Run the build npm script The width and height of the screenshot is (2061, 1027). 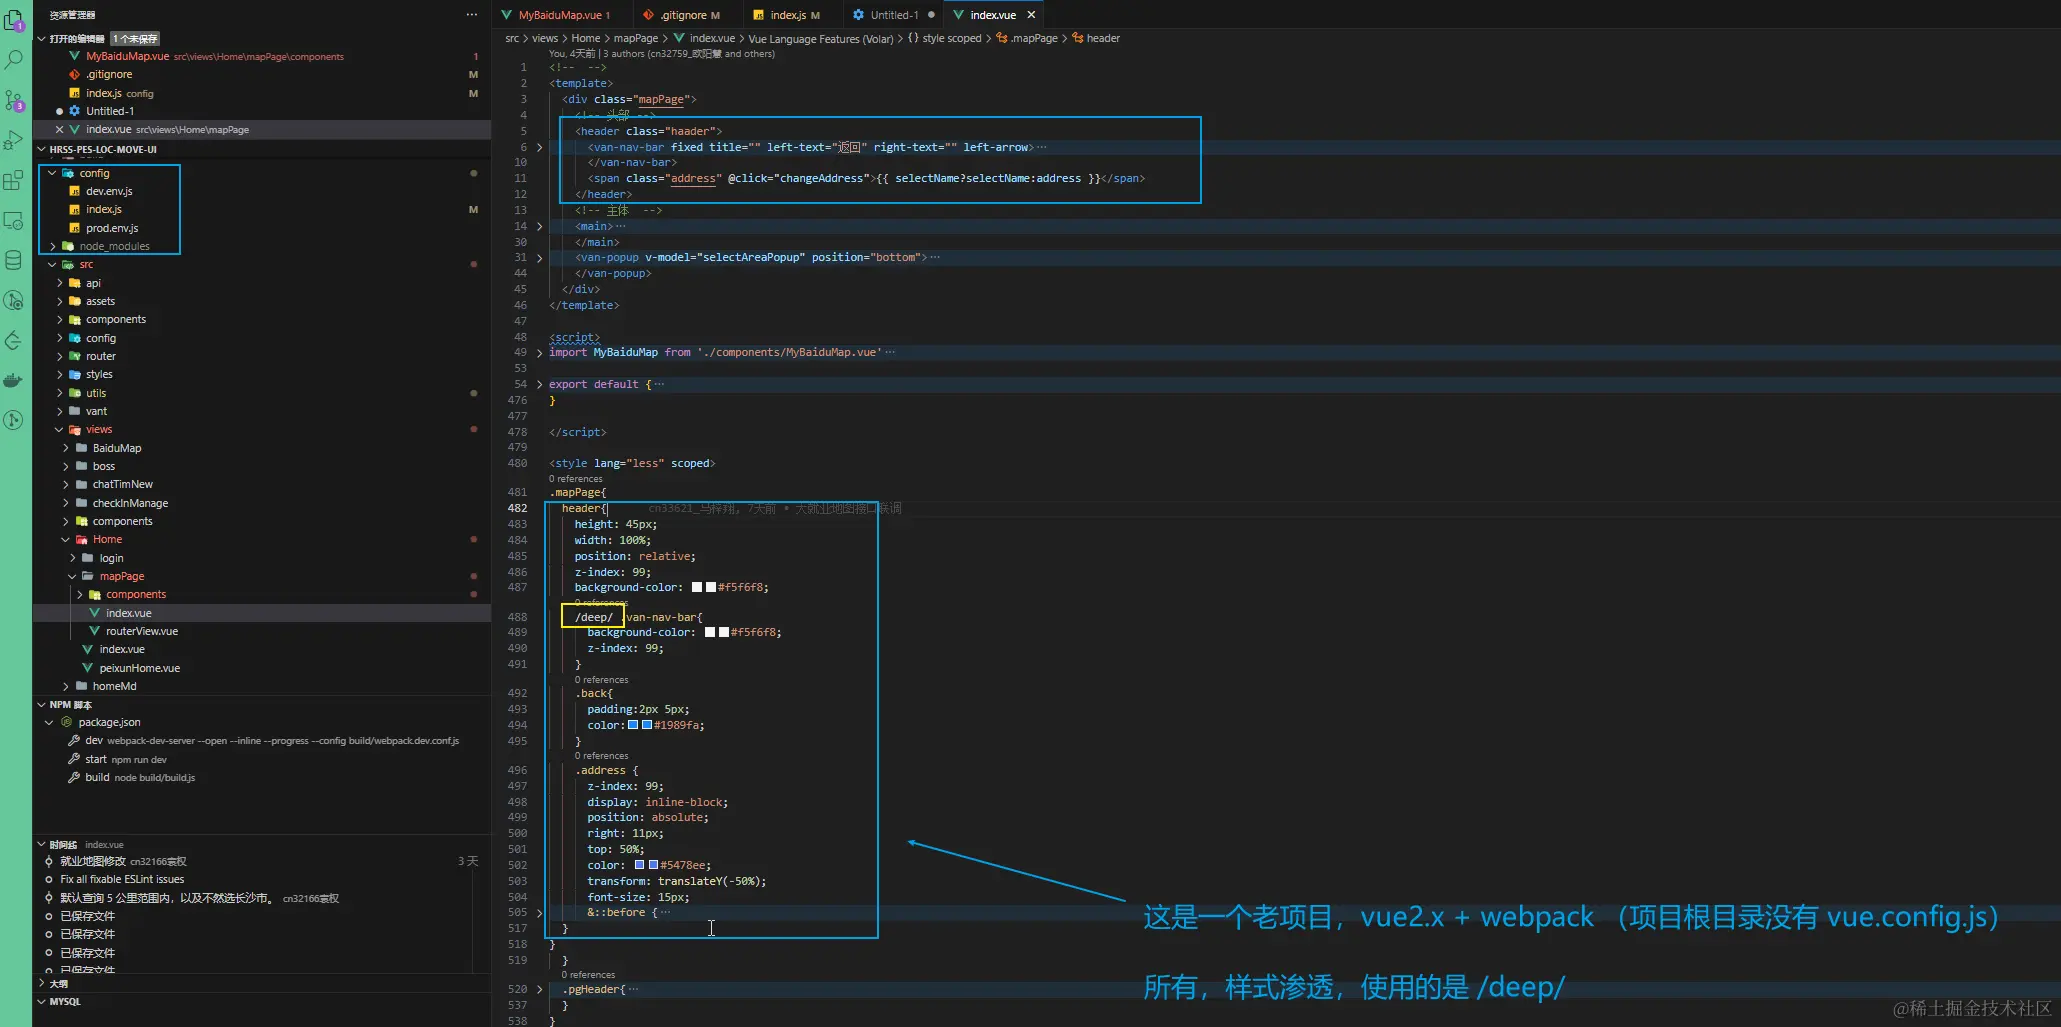pyautogui.click(x=97, y=777)
